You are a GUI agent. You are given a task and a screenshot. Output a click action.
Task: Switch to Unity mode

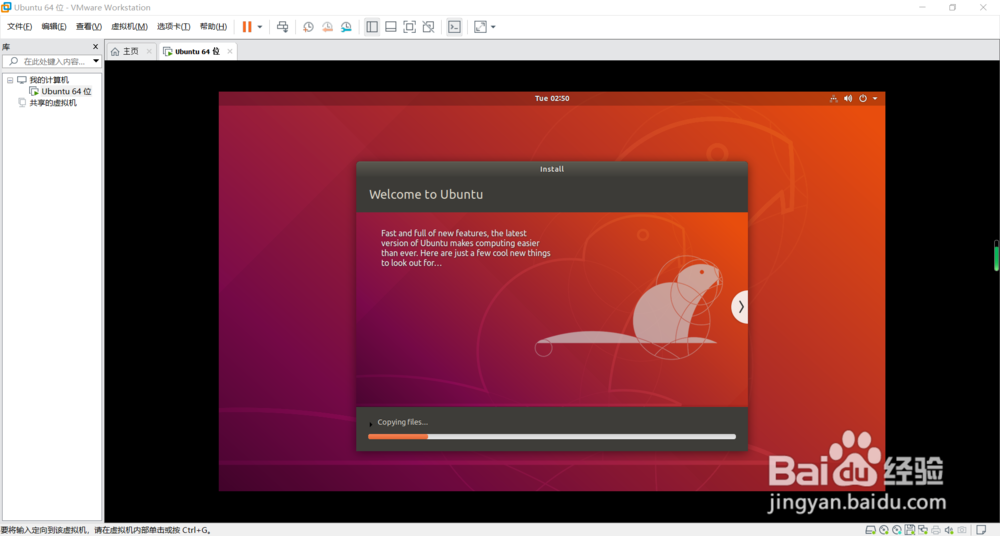[429, 27]
